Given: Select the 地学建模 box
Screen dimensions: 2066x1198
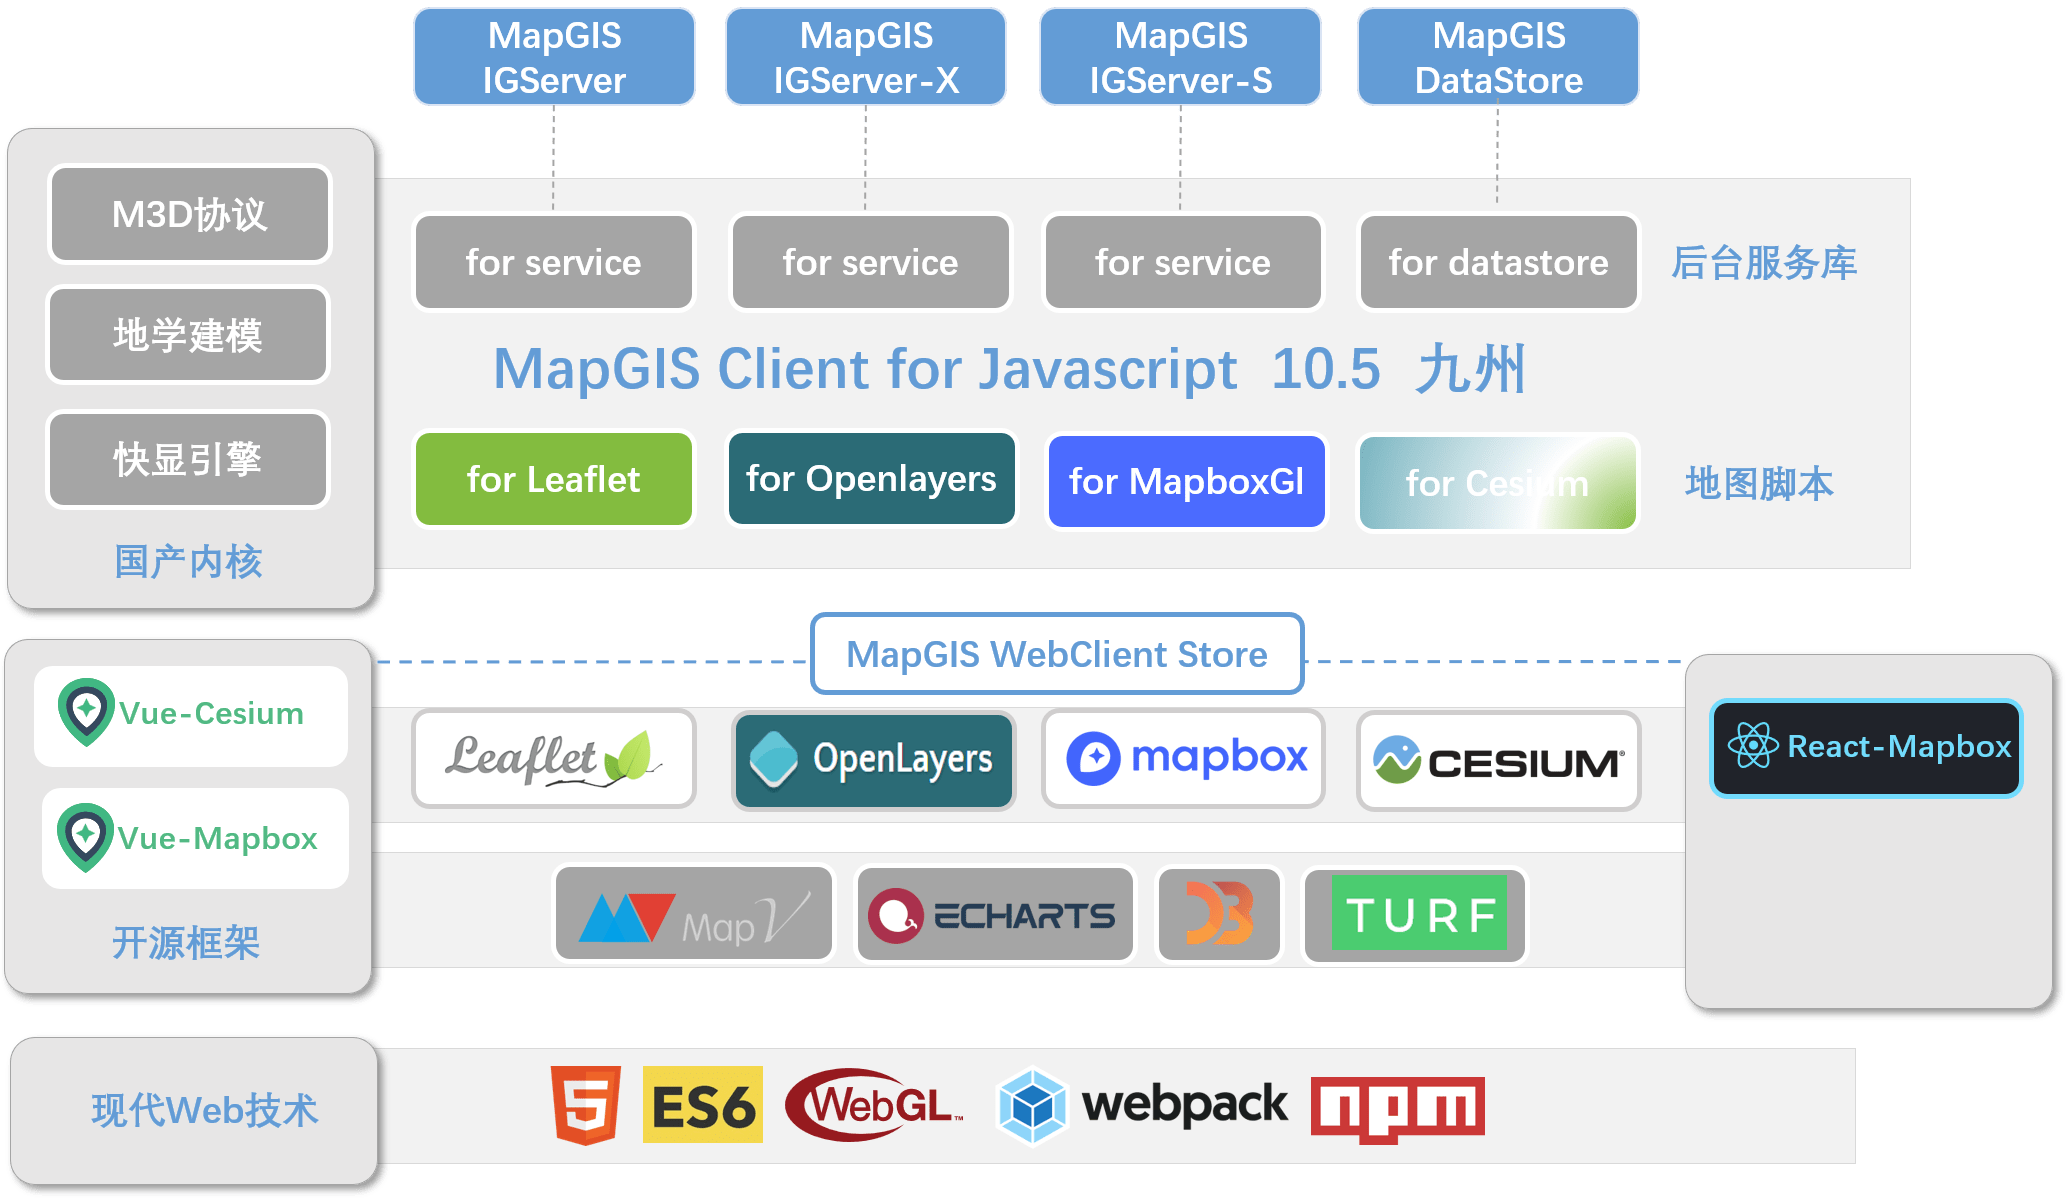Looking at the screenshot, I should (x=188, y=335).
